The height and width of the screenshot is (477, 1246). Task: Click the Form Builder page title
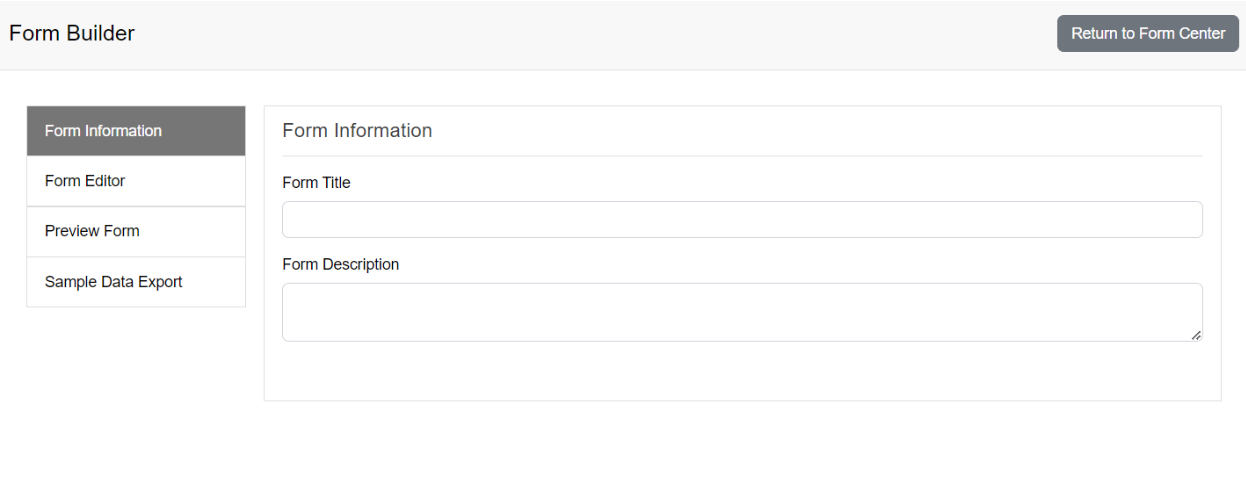[x=72, y=33]
